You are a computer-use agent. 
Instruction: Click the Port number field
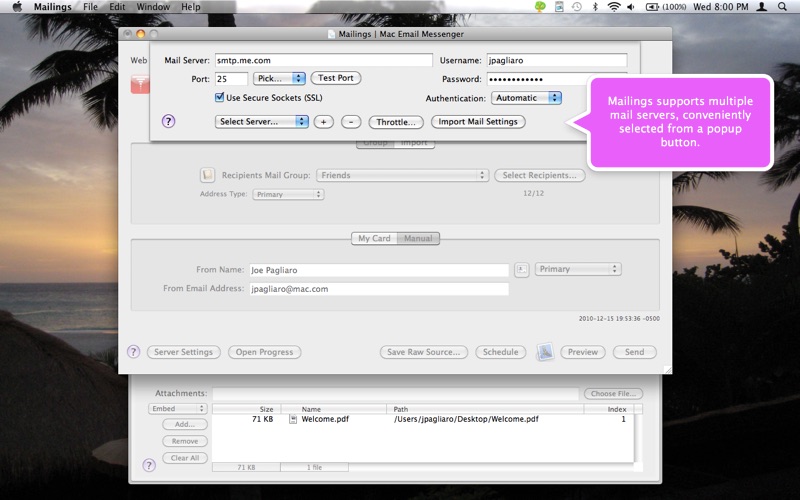[231, 79]
